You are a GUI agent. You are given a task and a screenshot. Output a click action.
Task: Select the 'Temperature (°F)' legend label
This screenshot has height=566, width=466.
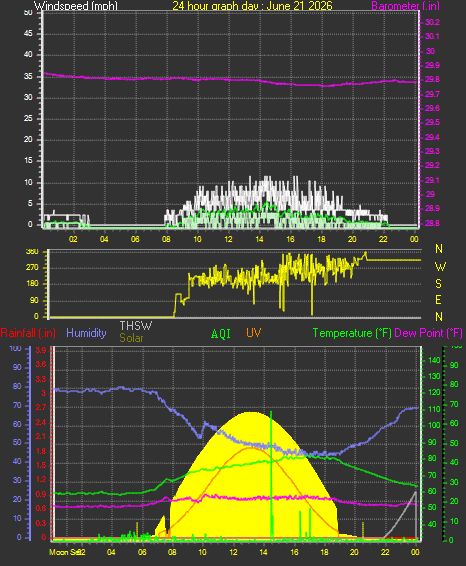pos(352,333)
